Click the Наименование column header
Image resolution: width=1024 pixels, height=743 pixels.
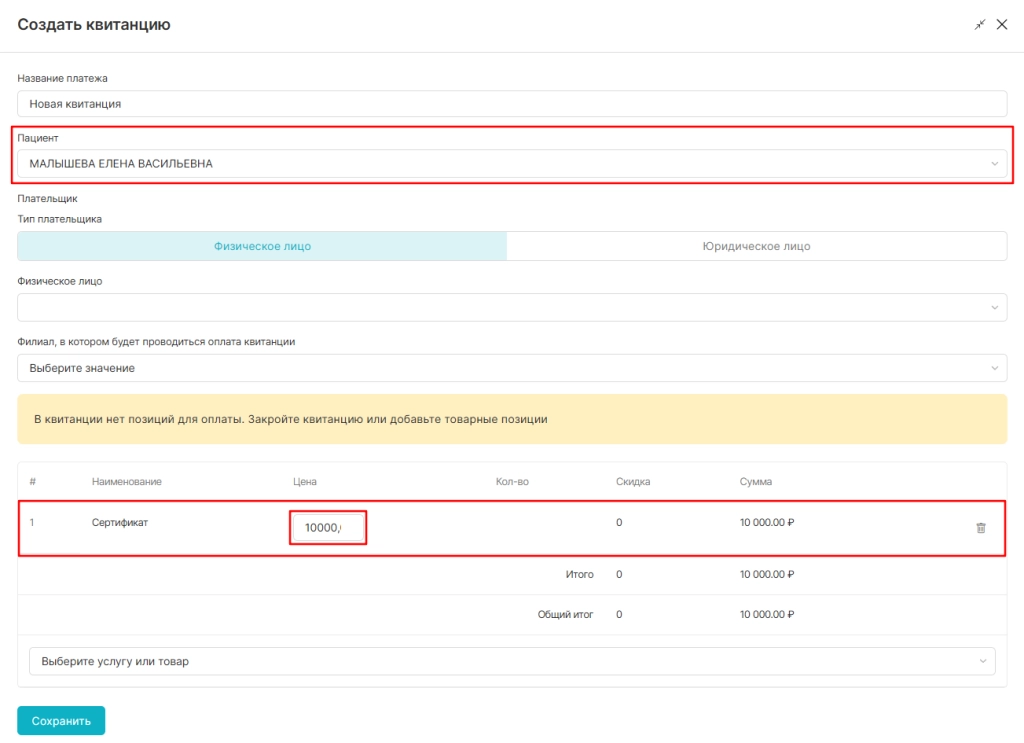click(x=127, y=482)
